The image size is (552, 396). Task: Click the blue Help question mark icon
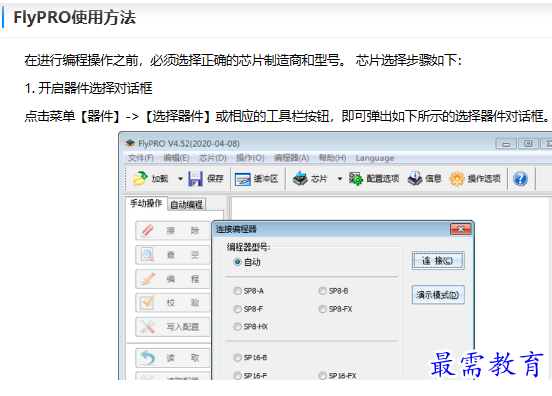click(520, 179)
